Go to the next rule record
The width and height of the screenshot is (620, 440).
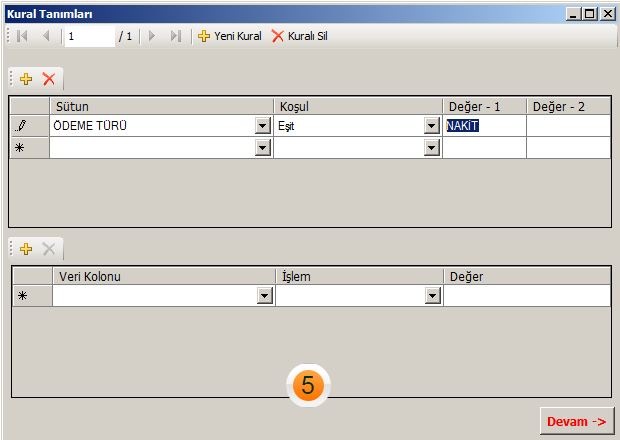[x=152, y=36]
